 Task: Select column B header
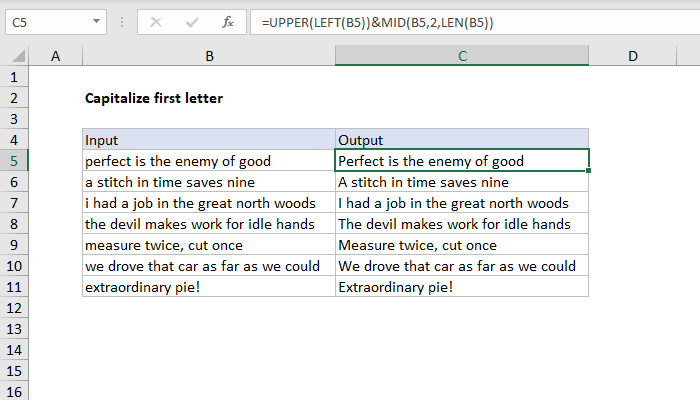(x=208, y=57)
